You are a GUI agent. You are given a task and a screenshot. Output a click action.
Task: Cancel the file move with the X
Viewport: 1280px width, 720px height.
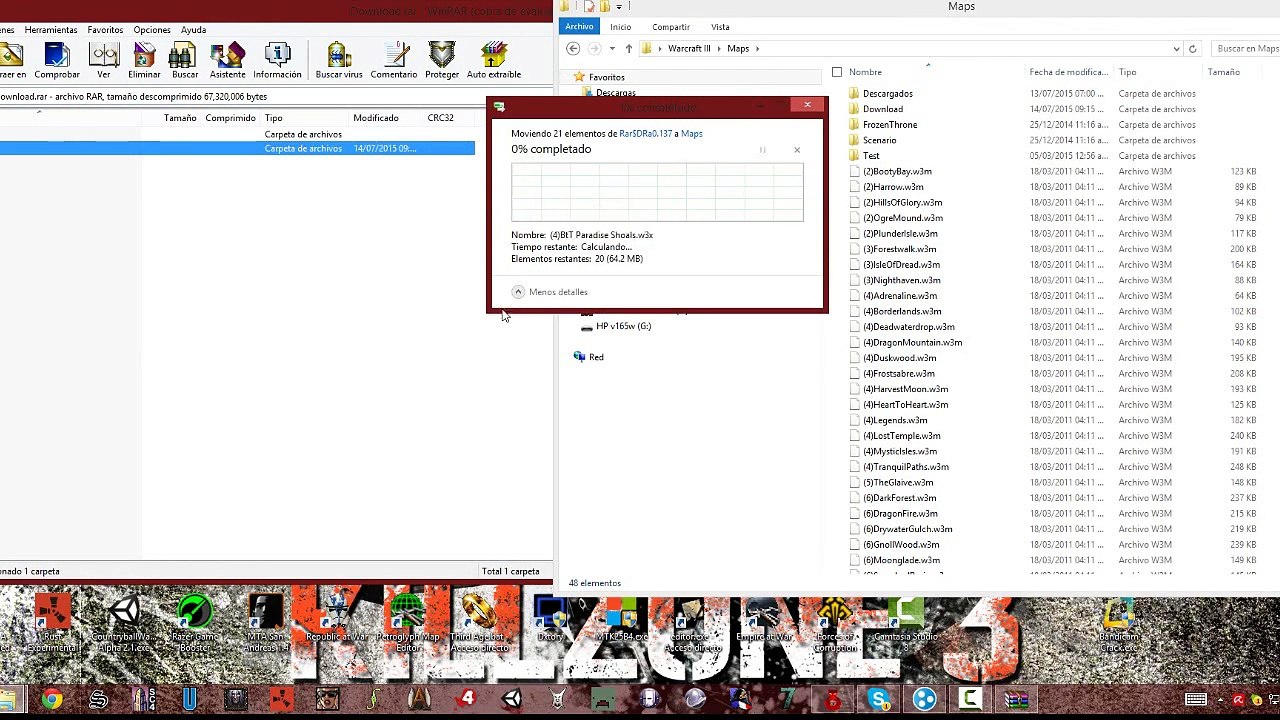coord(797,150)
